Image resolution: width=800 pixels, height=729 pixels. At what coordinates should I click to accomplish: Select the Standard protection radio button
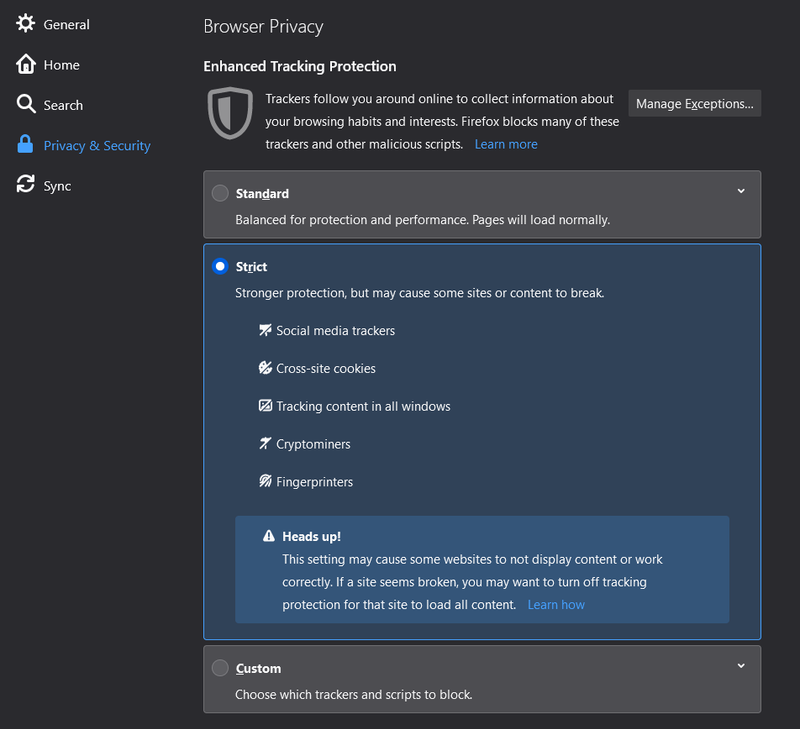(220, 193)
